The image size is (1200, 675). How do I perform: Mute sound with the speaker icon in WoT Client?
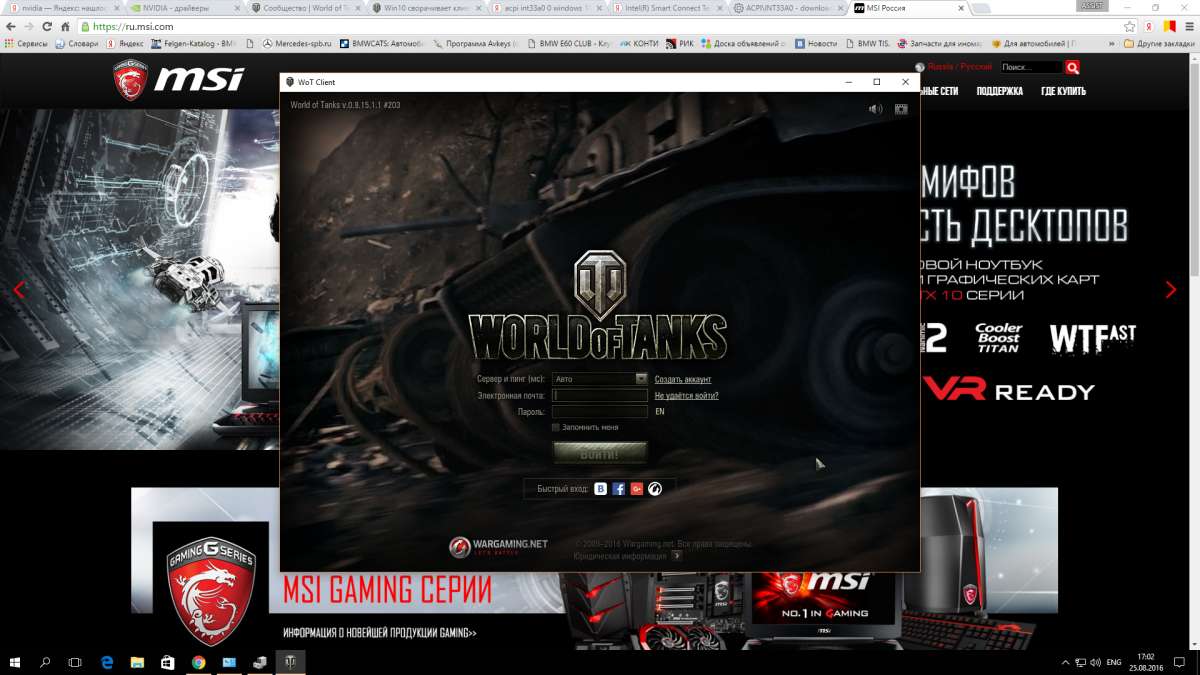876,109
